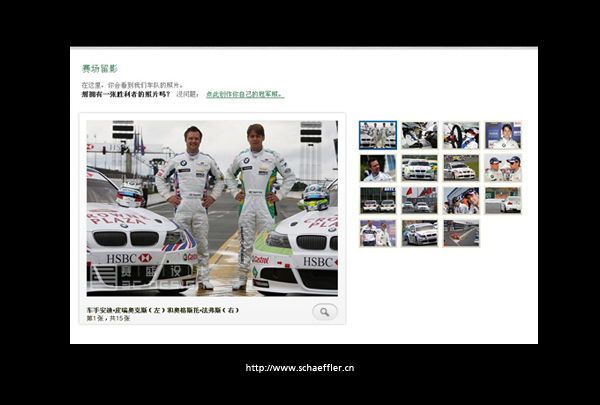This screenshot has width=600, height=405.
Task: Select the cockpit interior seat thumbnail
Action: 419,135
